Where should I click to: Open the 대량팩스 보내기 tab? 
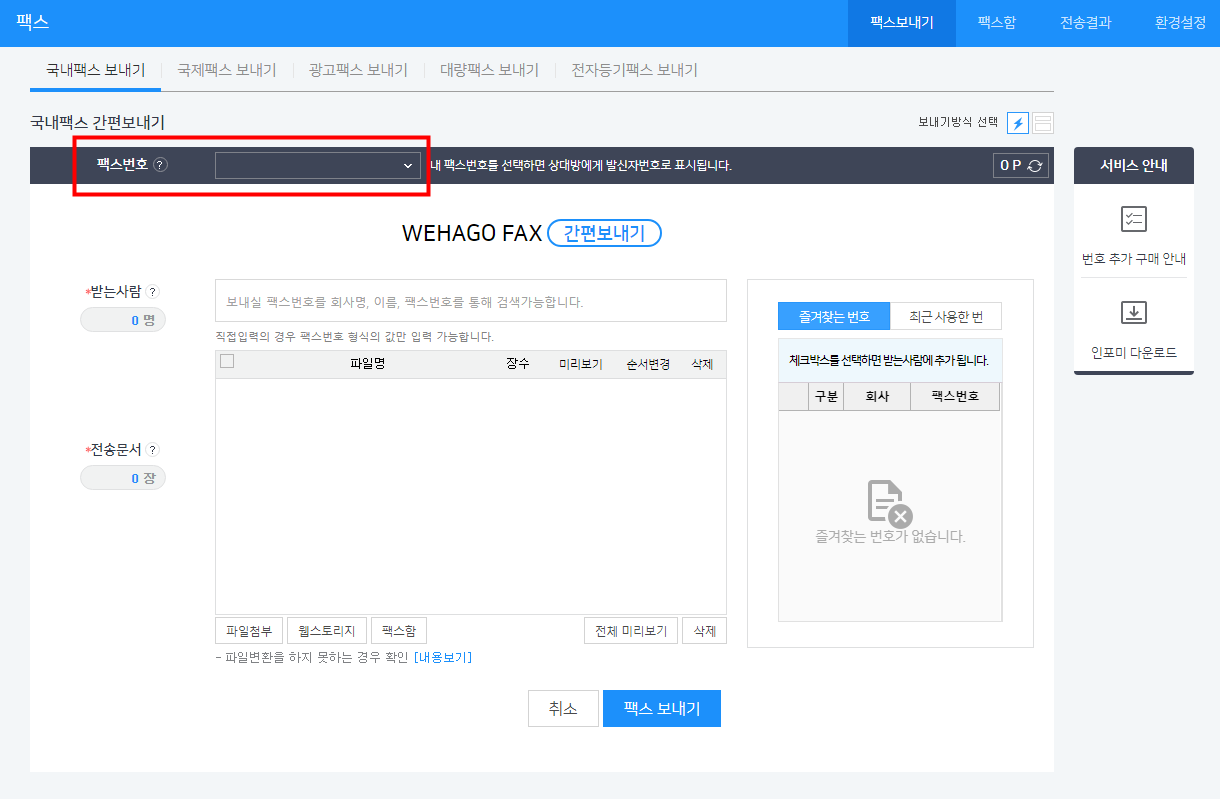tap(489, 70)
